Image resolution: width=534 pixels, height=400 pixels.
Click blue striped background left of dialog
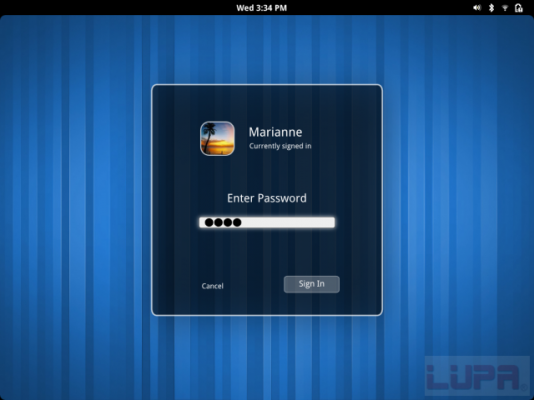75,204
